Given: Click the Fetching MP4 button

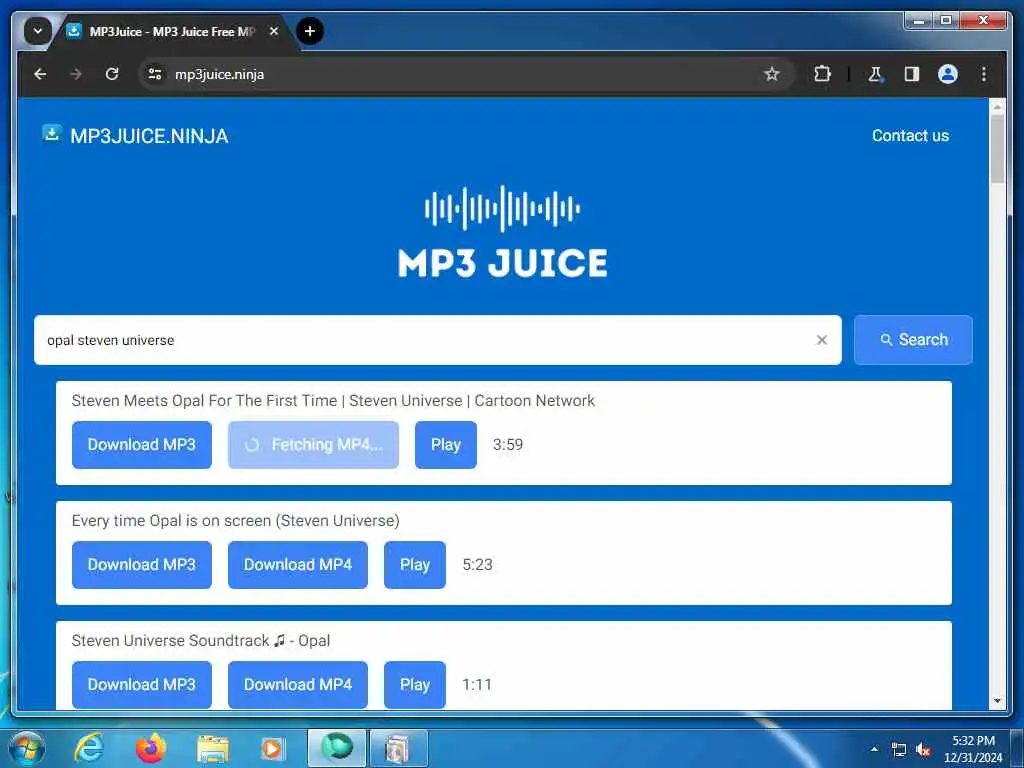Looking at the screenshot, I should tap(313, 445).
